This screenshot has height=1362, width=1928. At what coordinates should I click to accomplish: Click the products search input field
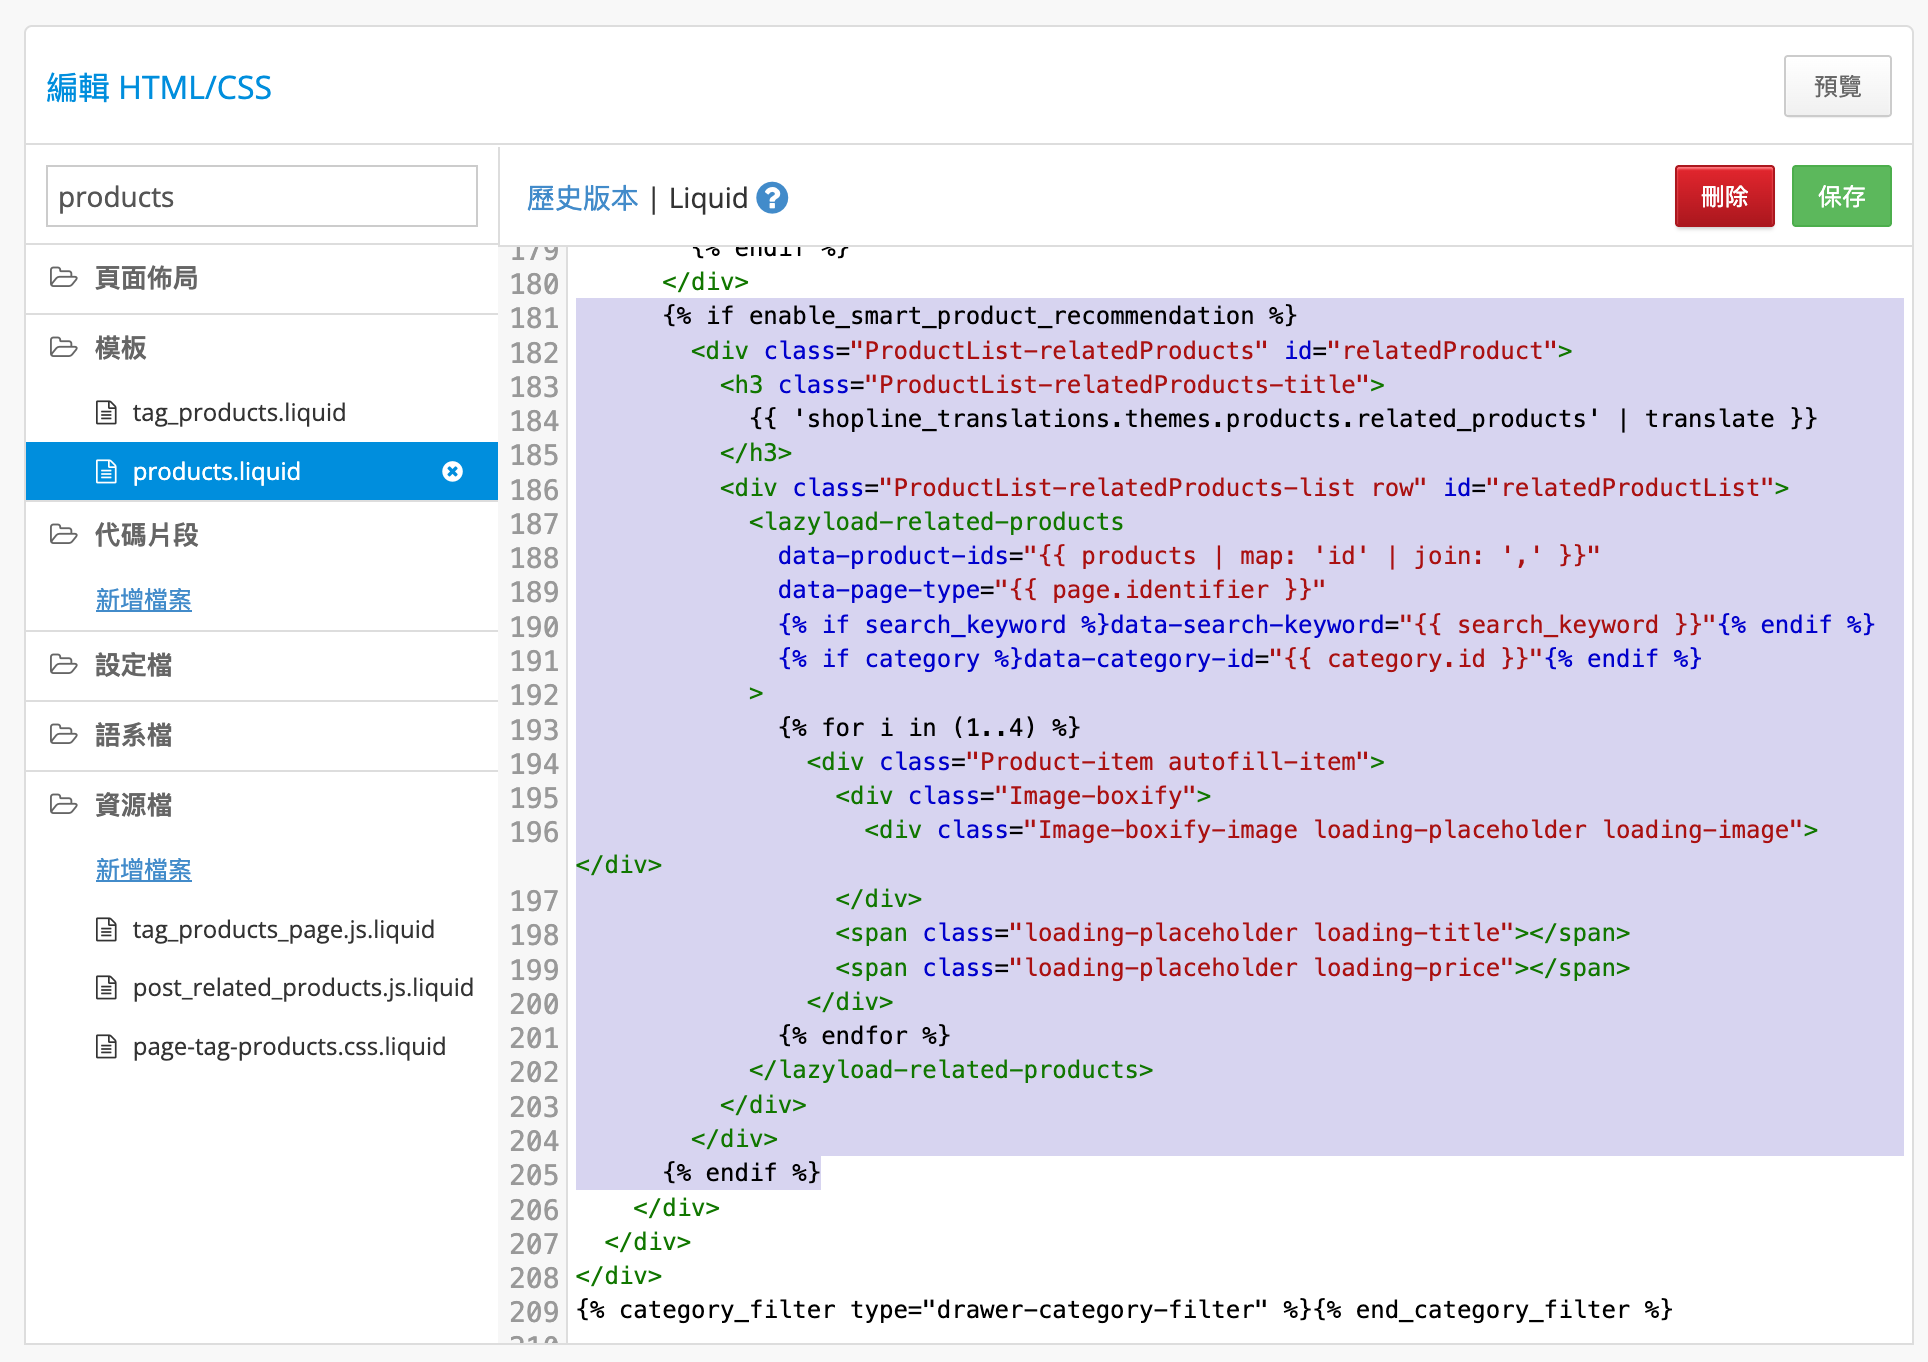pos(262,197)
